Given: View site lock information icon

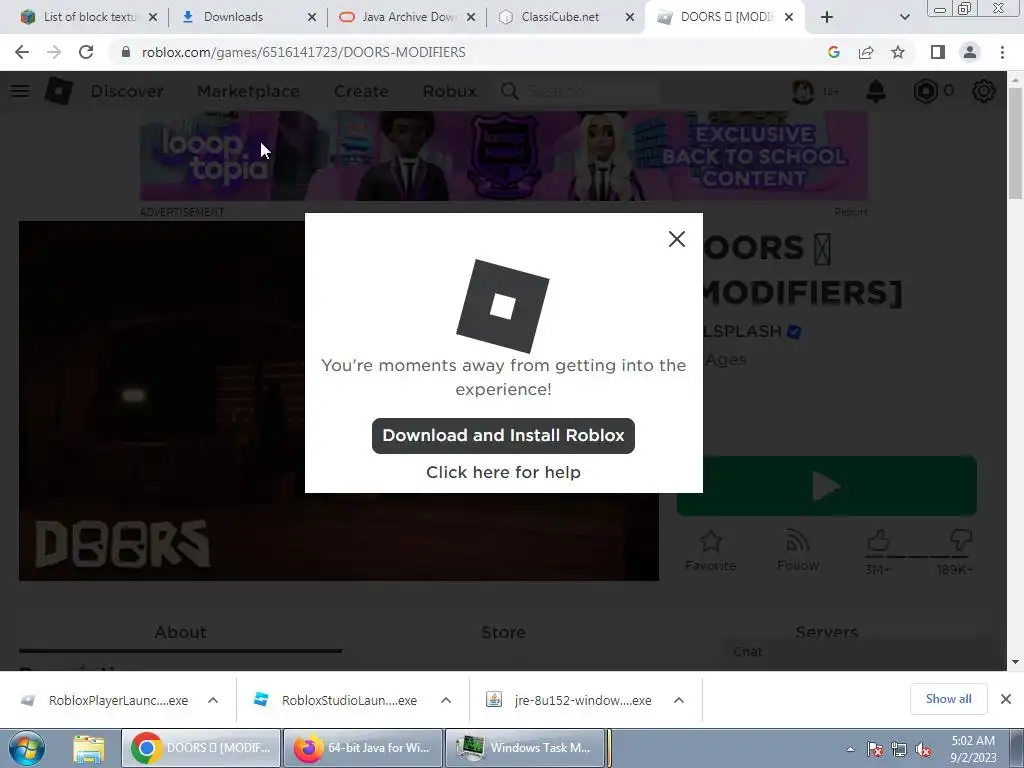Looking at the screenshot, I should (x=126, y=52).
